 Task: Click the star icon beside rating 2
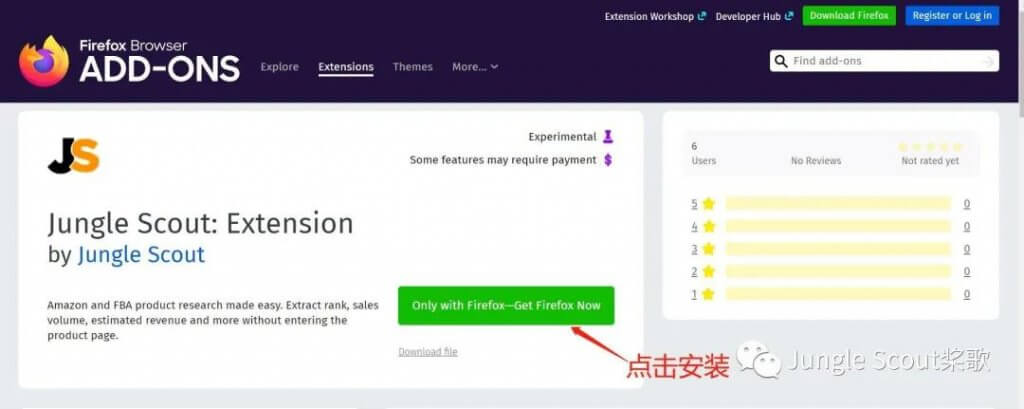[x=709, y=272]
